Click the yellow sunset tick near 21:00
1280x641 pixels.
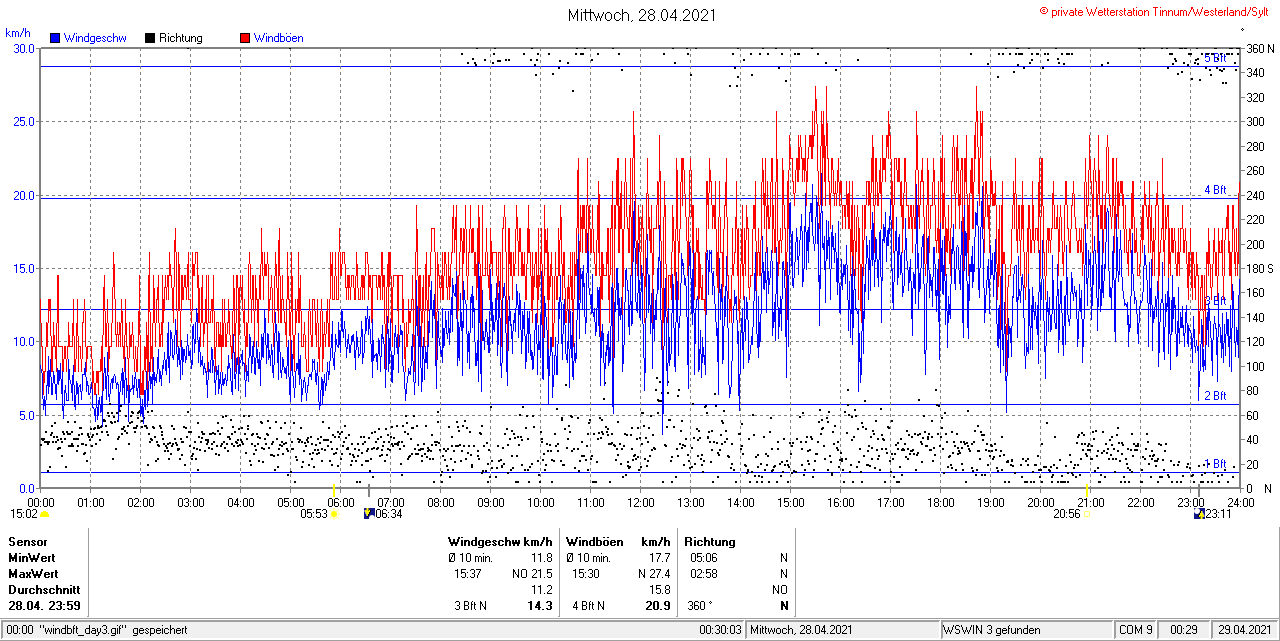[x=1087, y=489]
